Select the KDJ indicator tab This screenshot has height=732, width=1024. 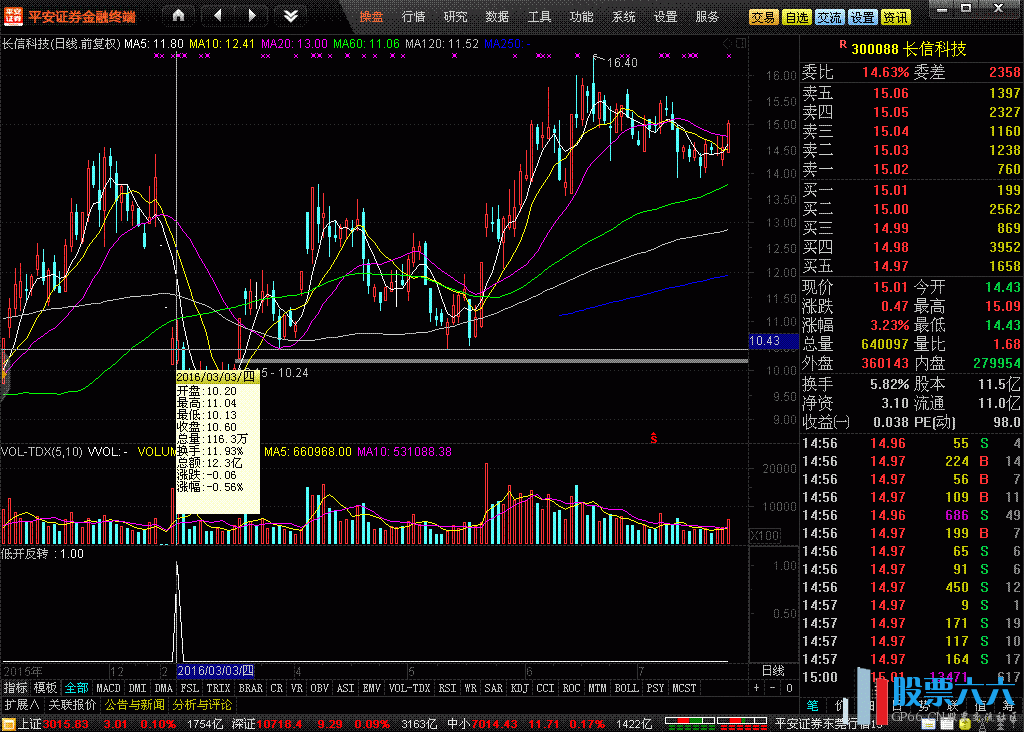[x=519, y=688]
